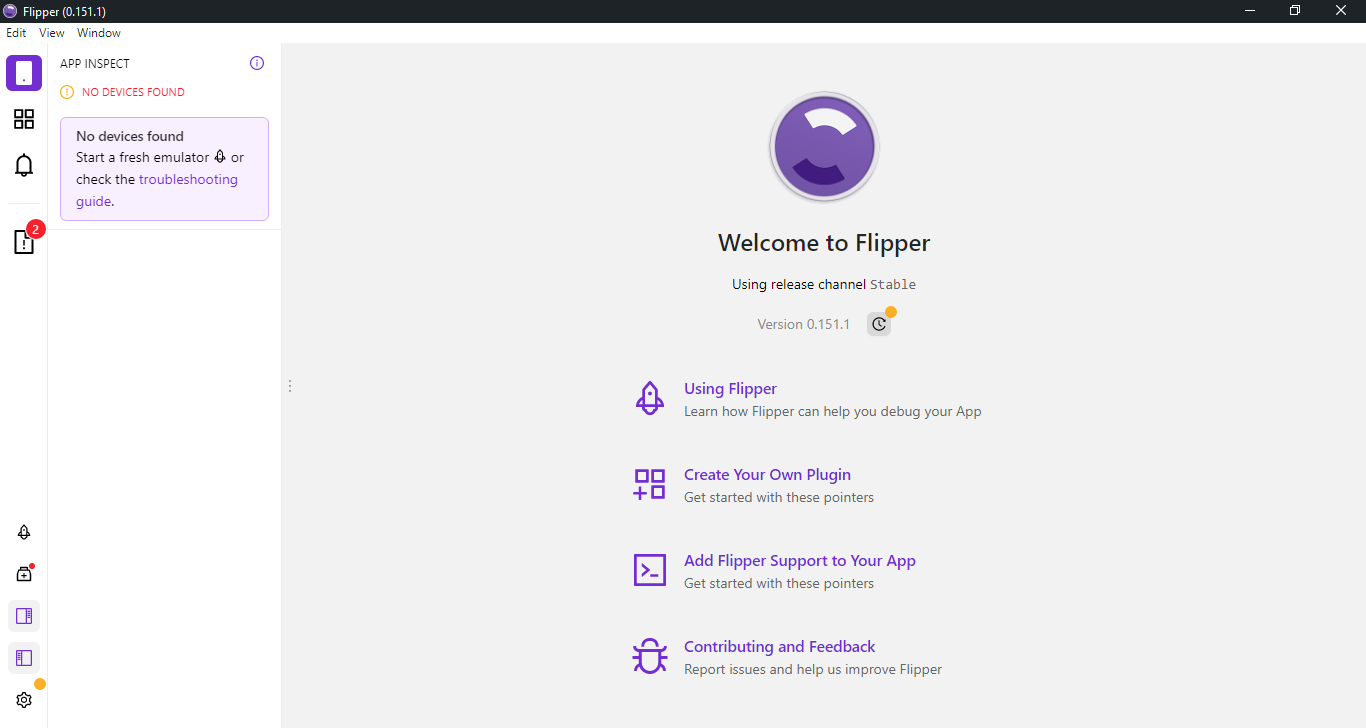Toggle the left sidebar panel

pos(24,658)
